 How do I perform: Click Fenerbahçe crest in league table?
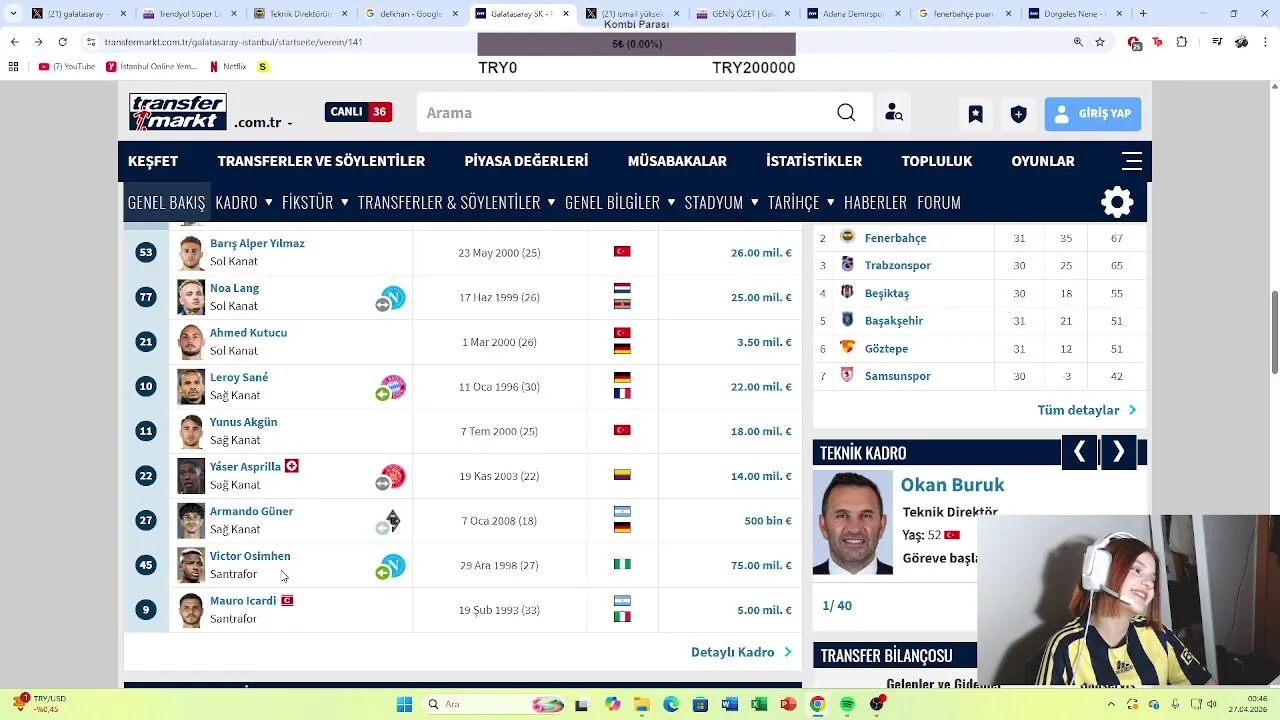click(x=848, y=238)
